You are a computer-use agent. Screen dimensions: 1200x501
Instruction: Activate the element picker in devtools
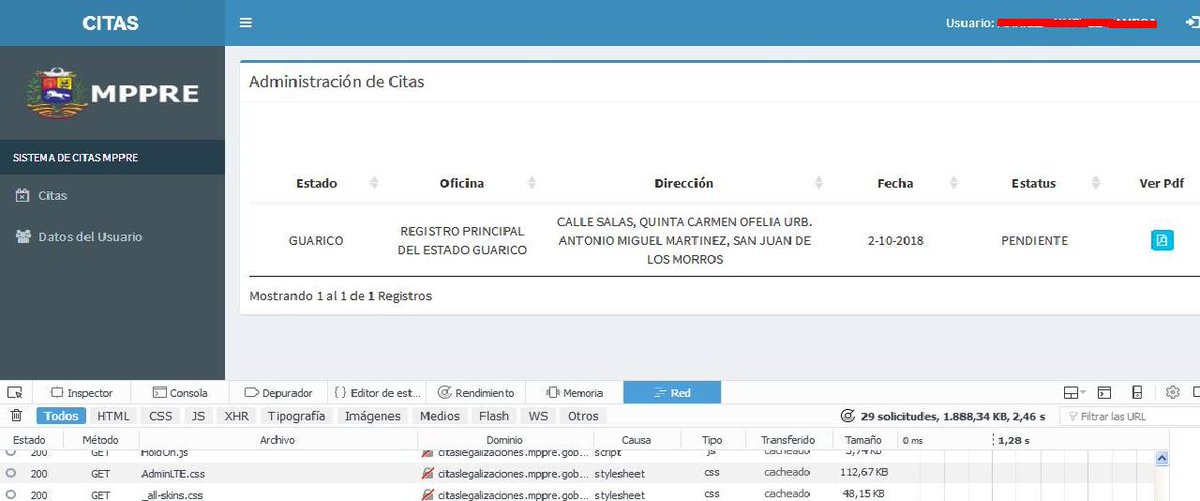[x=14, y=392]
